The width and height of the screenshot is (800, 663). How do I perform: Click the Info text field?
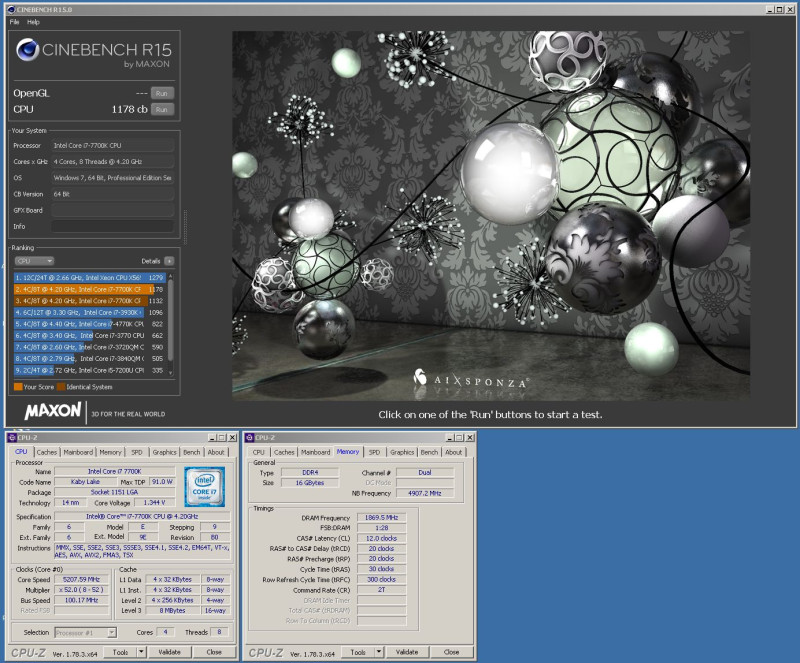pos(112,226)
